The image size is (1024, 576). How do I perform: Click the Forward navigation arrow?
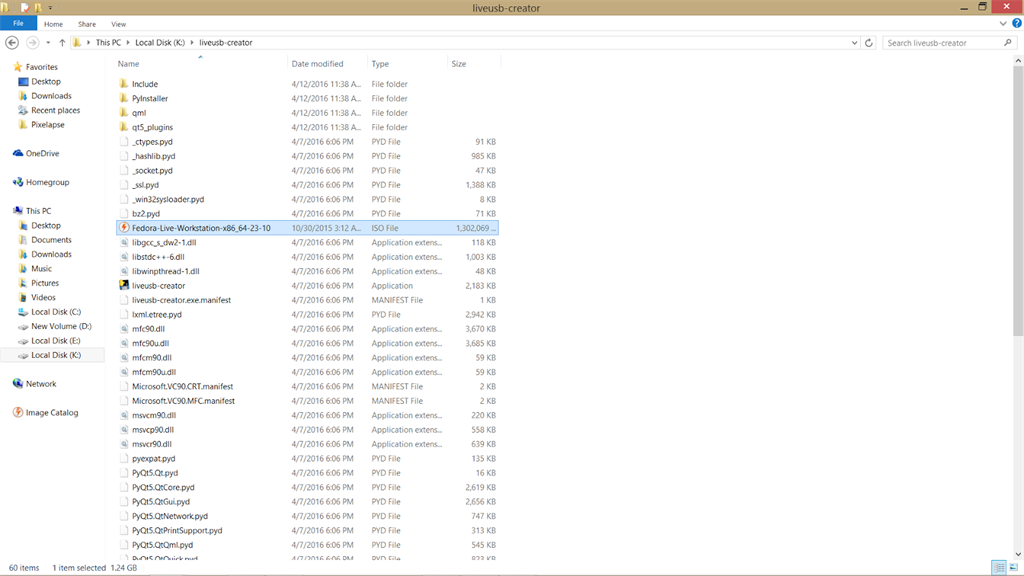(x=32, y=42)
